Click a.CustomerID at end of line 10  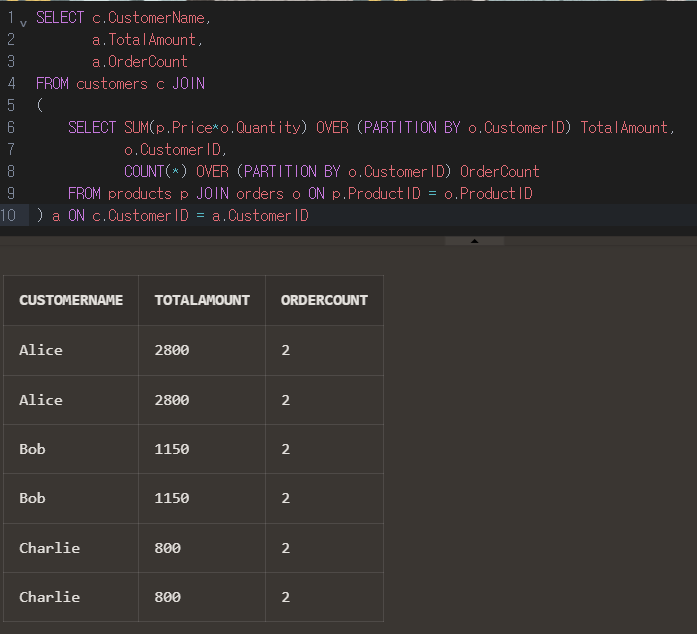[x=260, y=216]
